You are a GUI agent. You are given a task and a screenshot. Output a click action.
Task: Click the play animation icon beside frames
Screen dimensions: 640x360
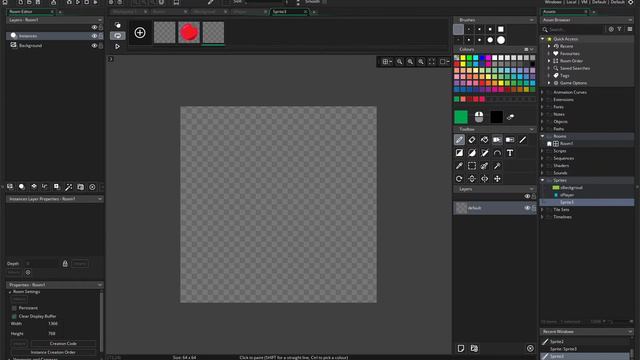[x=118, y=47]
